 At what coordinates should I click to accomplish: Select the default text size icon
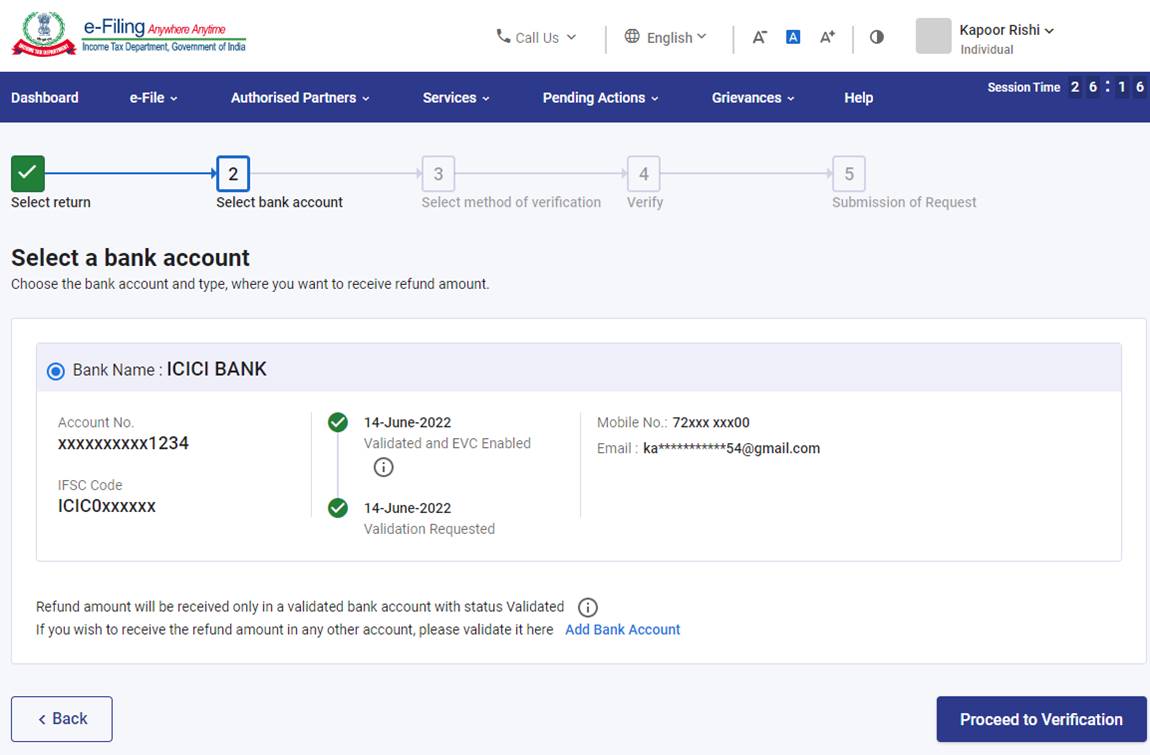[792, 36]
